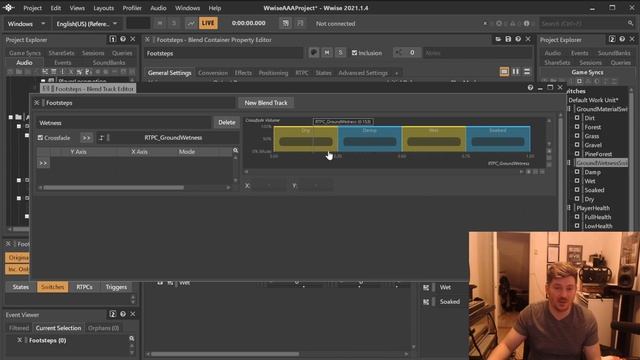This screenshot has height=360, width=640.
Task: Click the magnifier icon in toolbar search
Action: (631, 23)
